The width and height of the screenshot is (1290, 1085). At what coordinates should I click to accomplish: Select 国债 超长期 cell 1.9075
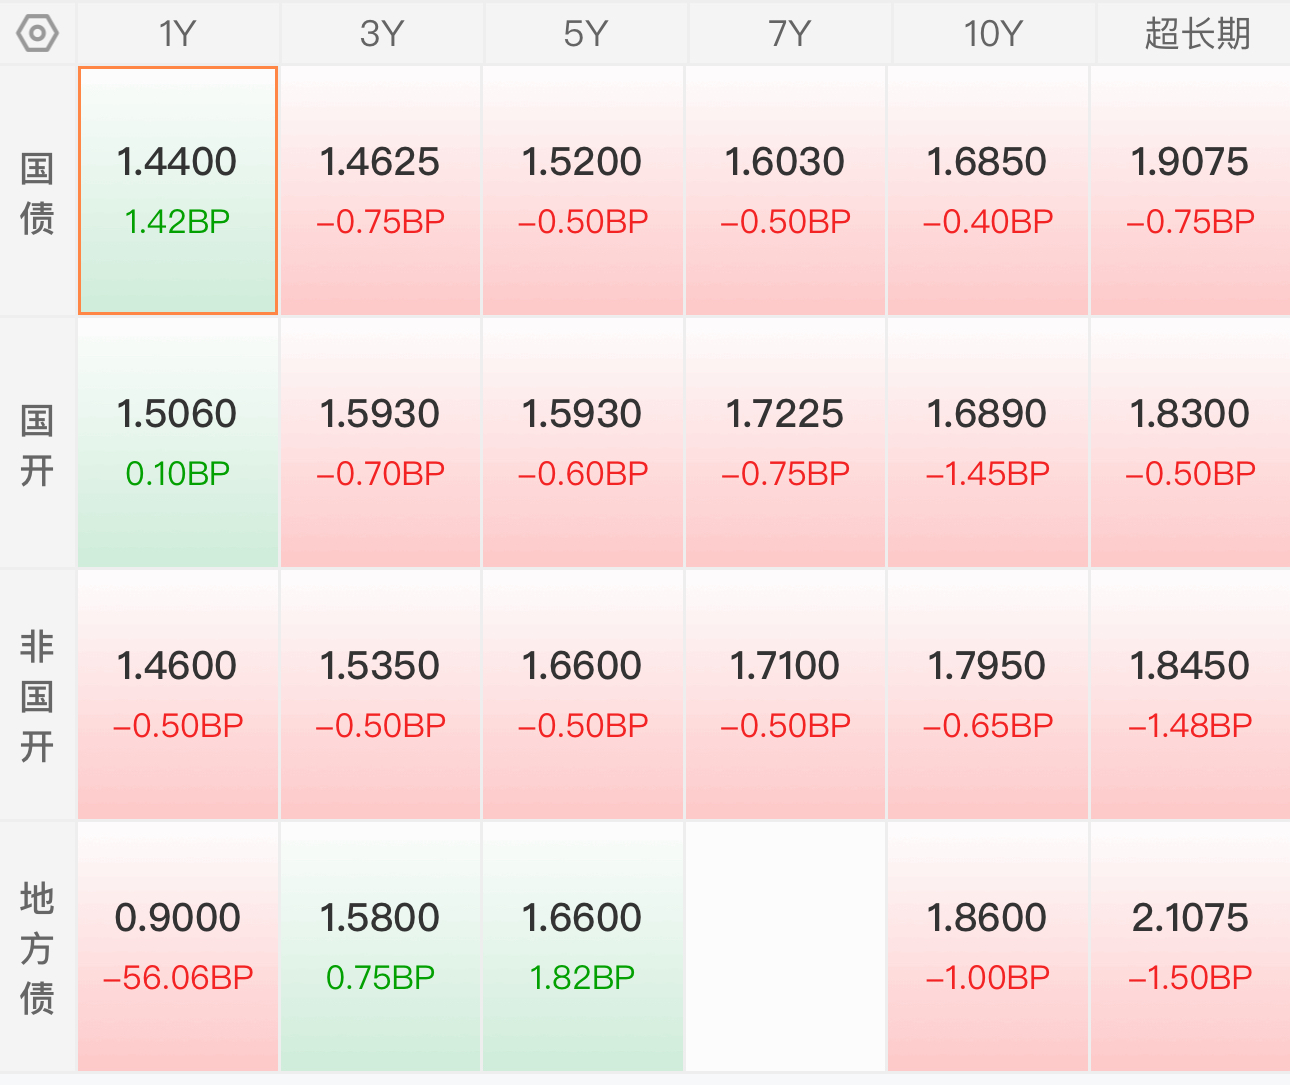pos(1190,191)
